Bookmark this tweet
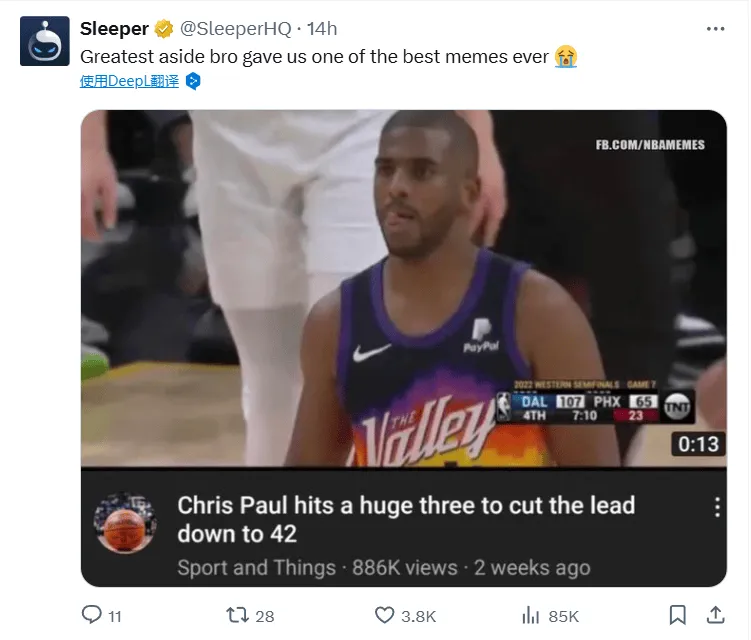The image size is (751, 640). [x=677, y=615]
